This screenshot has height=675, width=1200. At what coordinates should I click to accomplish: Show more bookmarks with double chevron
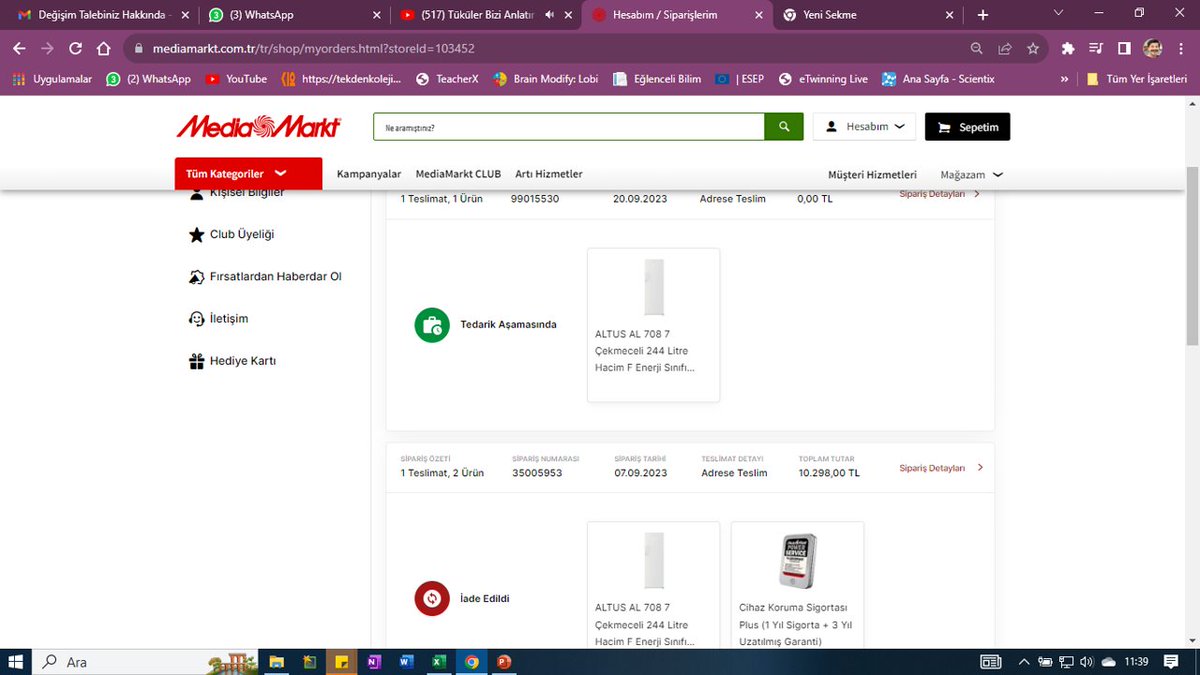1065,79
